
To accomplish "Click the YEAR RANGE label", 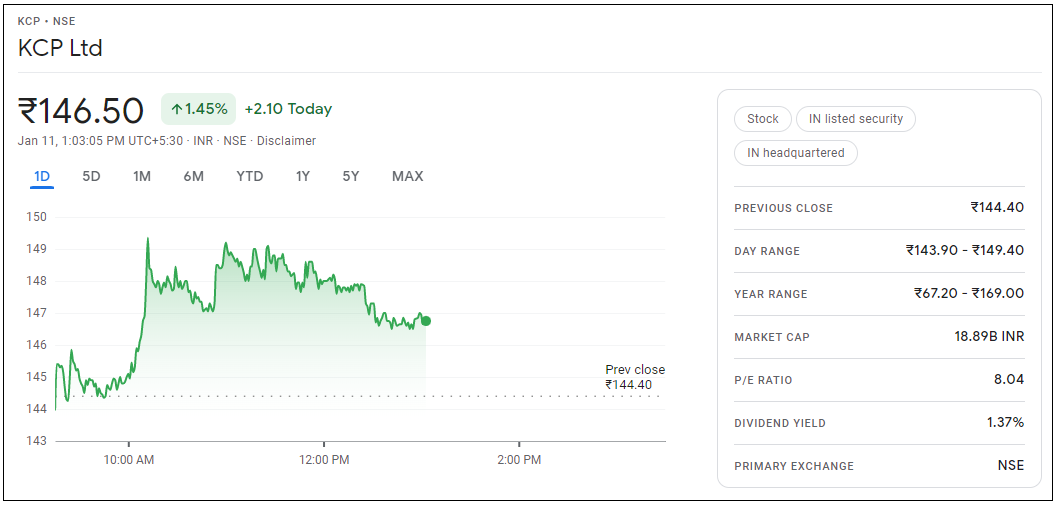I will (771, 295).
